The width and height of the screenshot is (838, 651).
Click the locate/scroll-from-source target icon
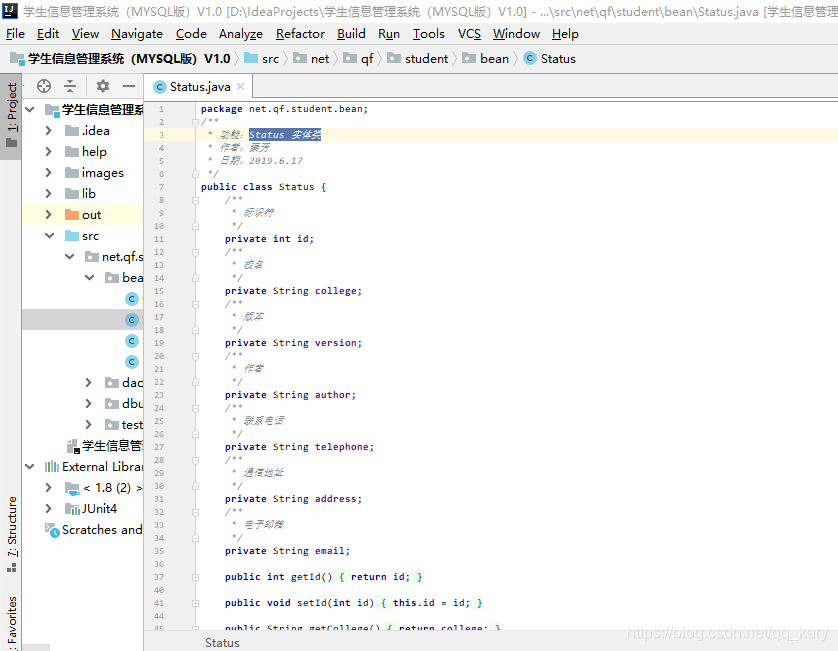pos(44,86)
